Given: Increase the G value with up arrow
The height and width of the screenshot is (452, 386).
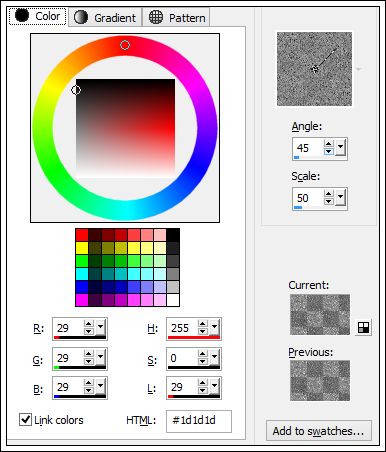Looking at the screenshot, I should pos(89,354).
